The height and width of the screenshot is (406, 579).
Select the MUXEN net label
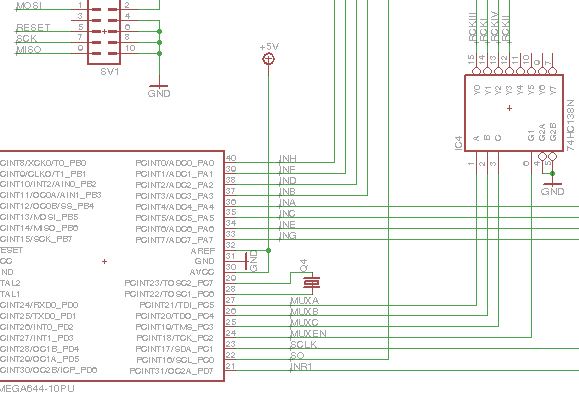(308, 334)
